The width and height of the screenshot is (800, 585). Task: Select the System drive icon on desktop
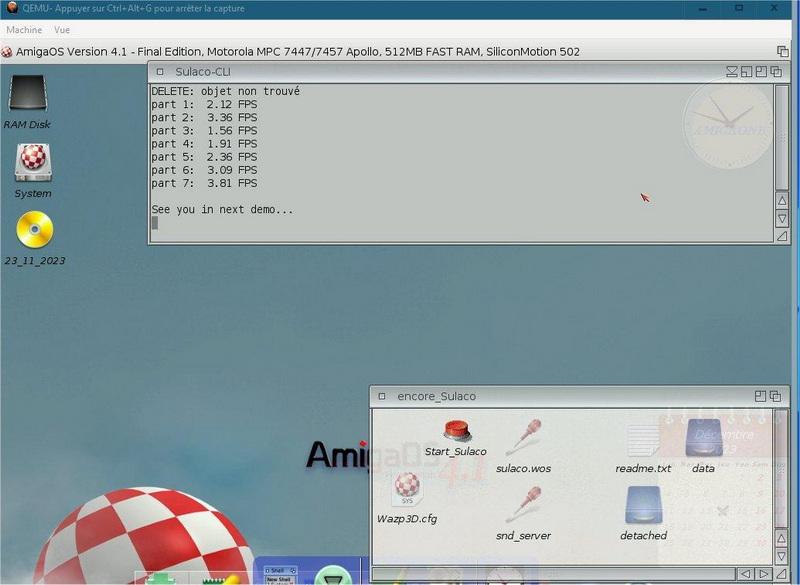33,162
